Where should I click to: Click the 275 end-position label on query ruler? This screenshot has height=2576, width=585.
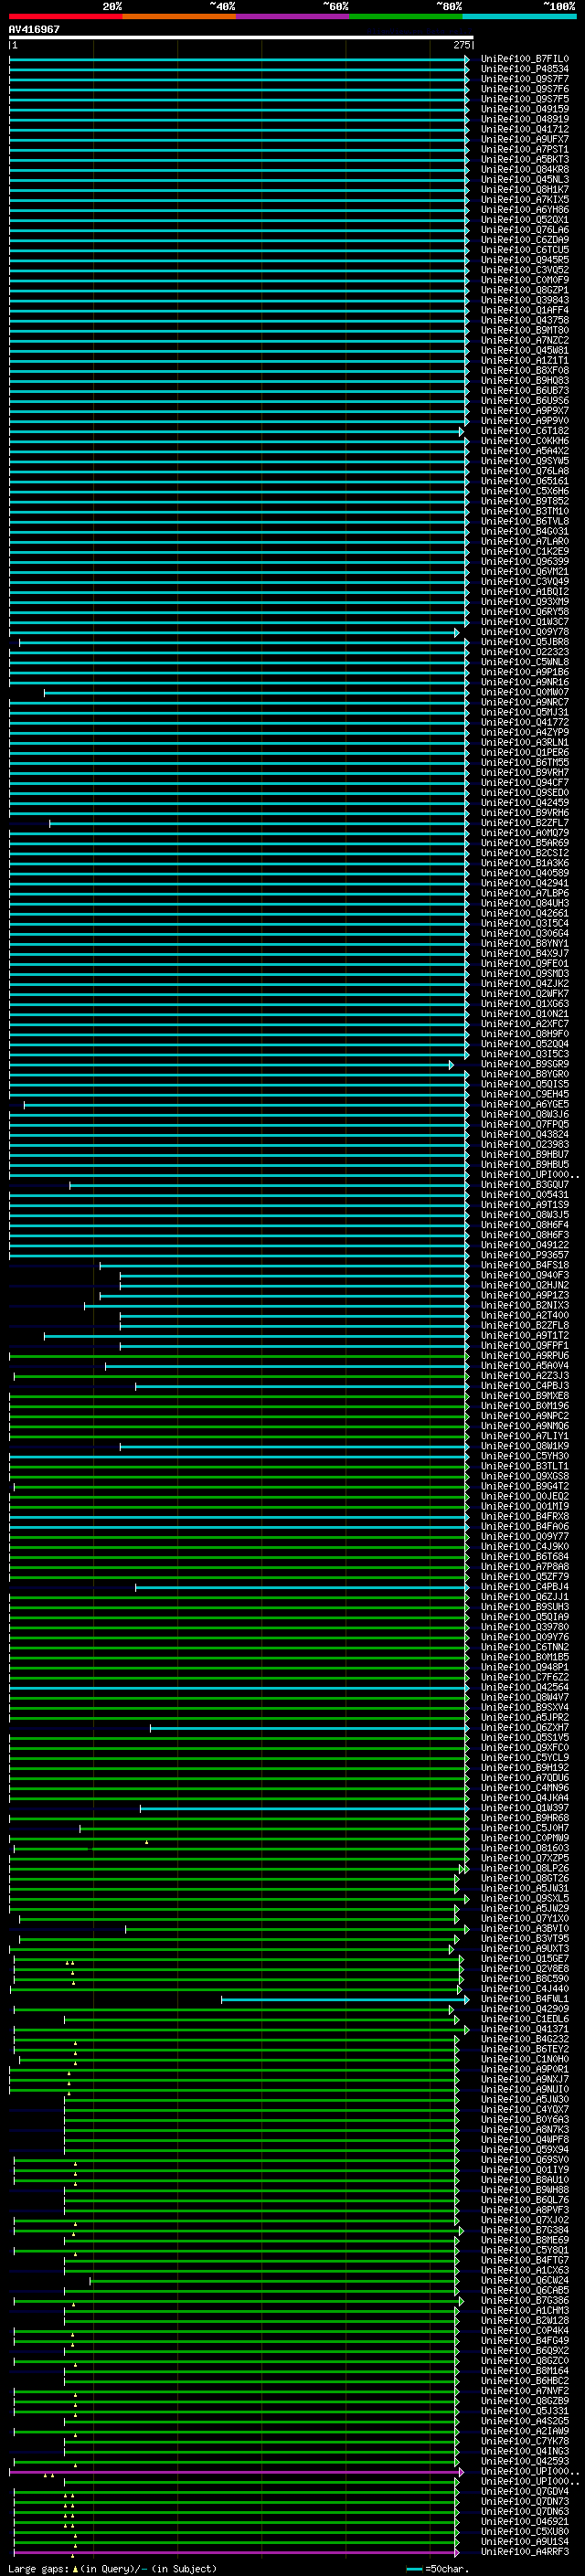point(462,45)
